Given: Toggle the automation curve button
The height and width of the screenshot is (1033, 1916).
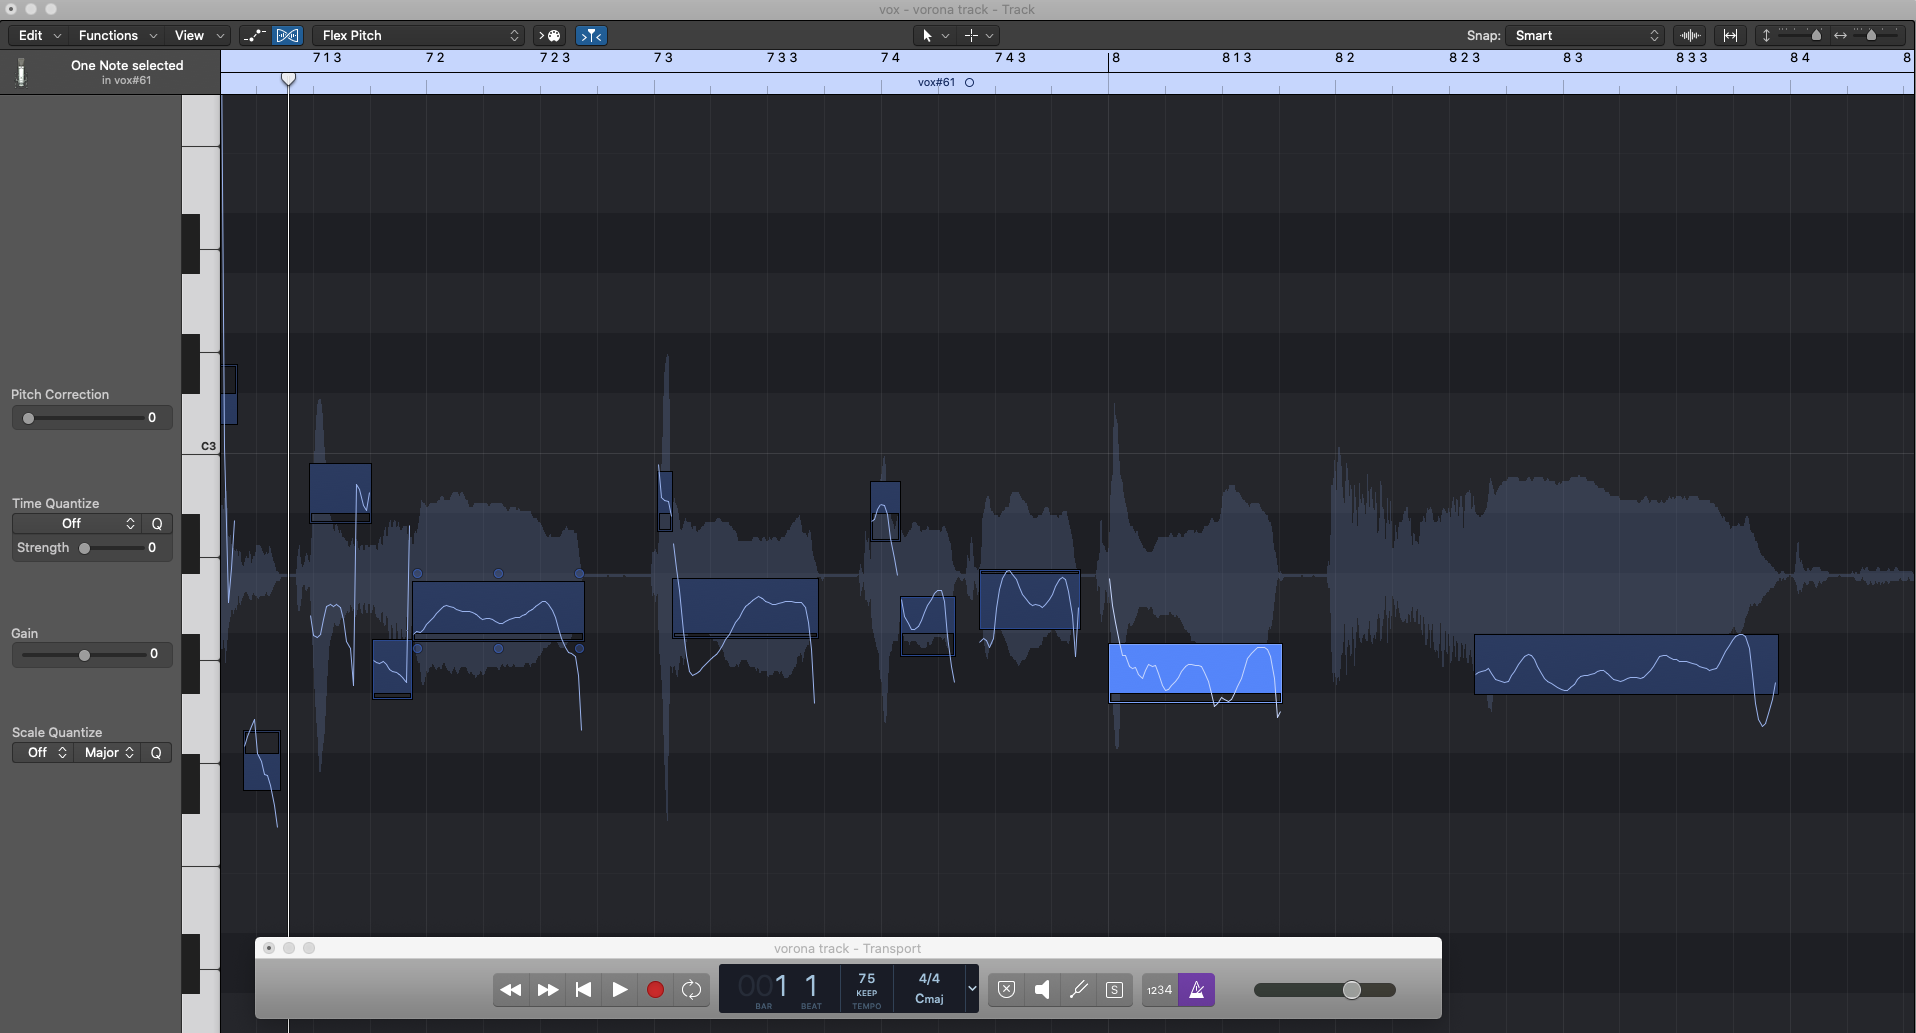Looking at the screenshot, I should 255,35.
